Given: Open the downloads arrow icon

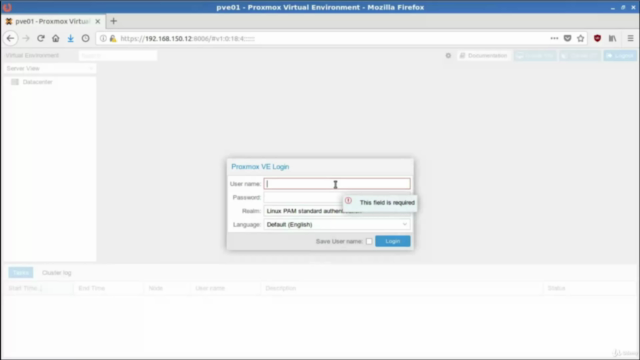Looking at the screenshot, I should [71, 38].
